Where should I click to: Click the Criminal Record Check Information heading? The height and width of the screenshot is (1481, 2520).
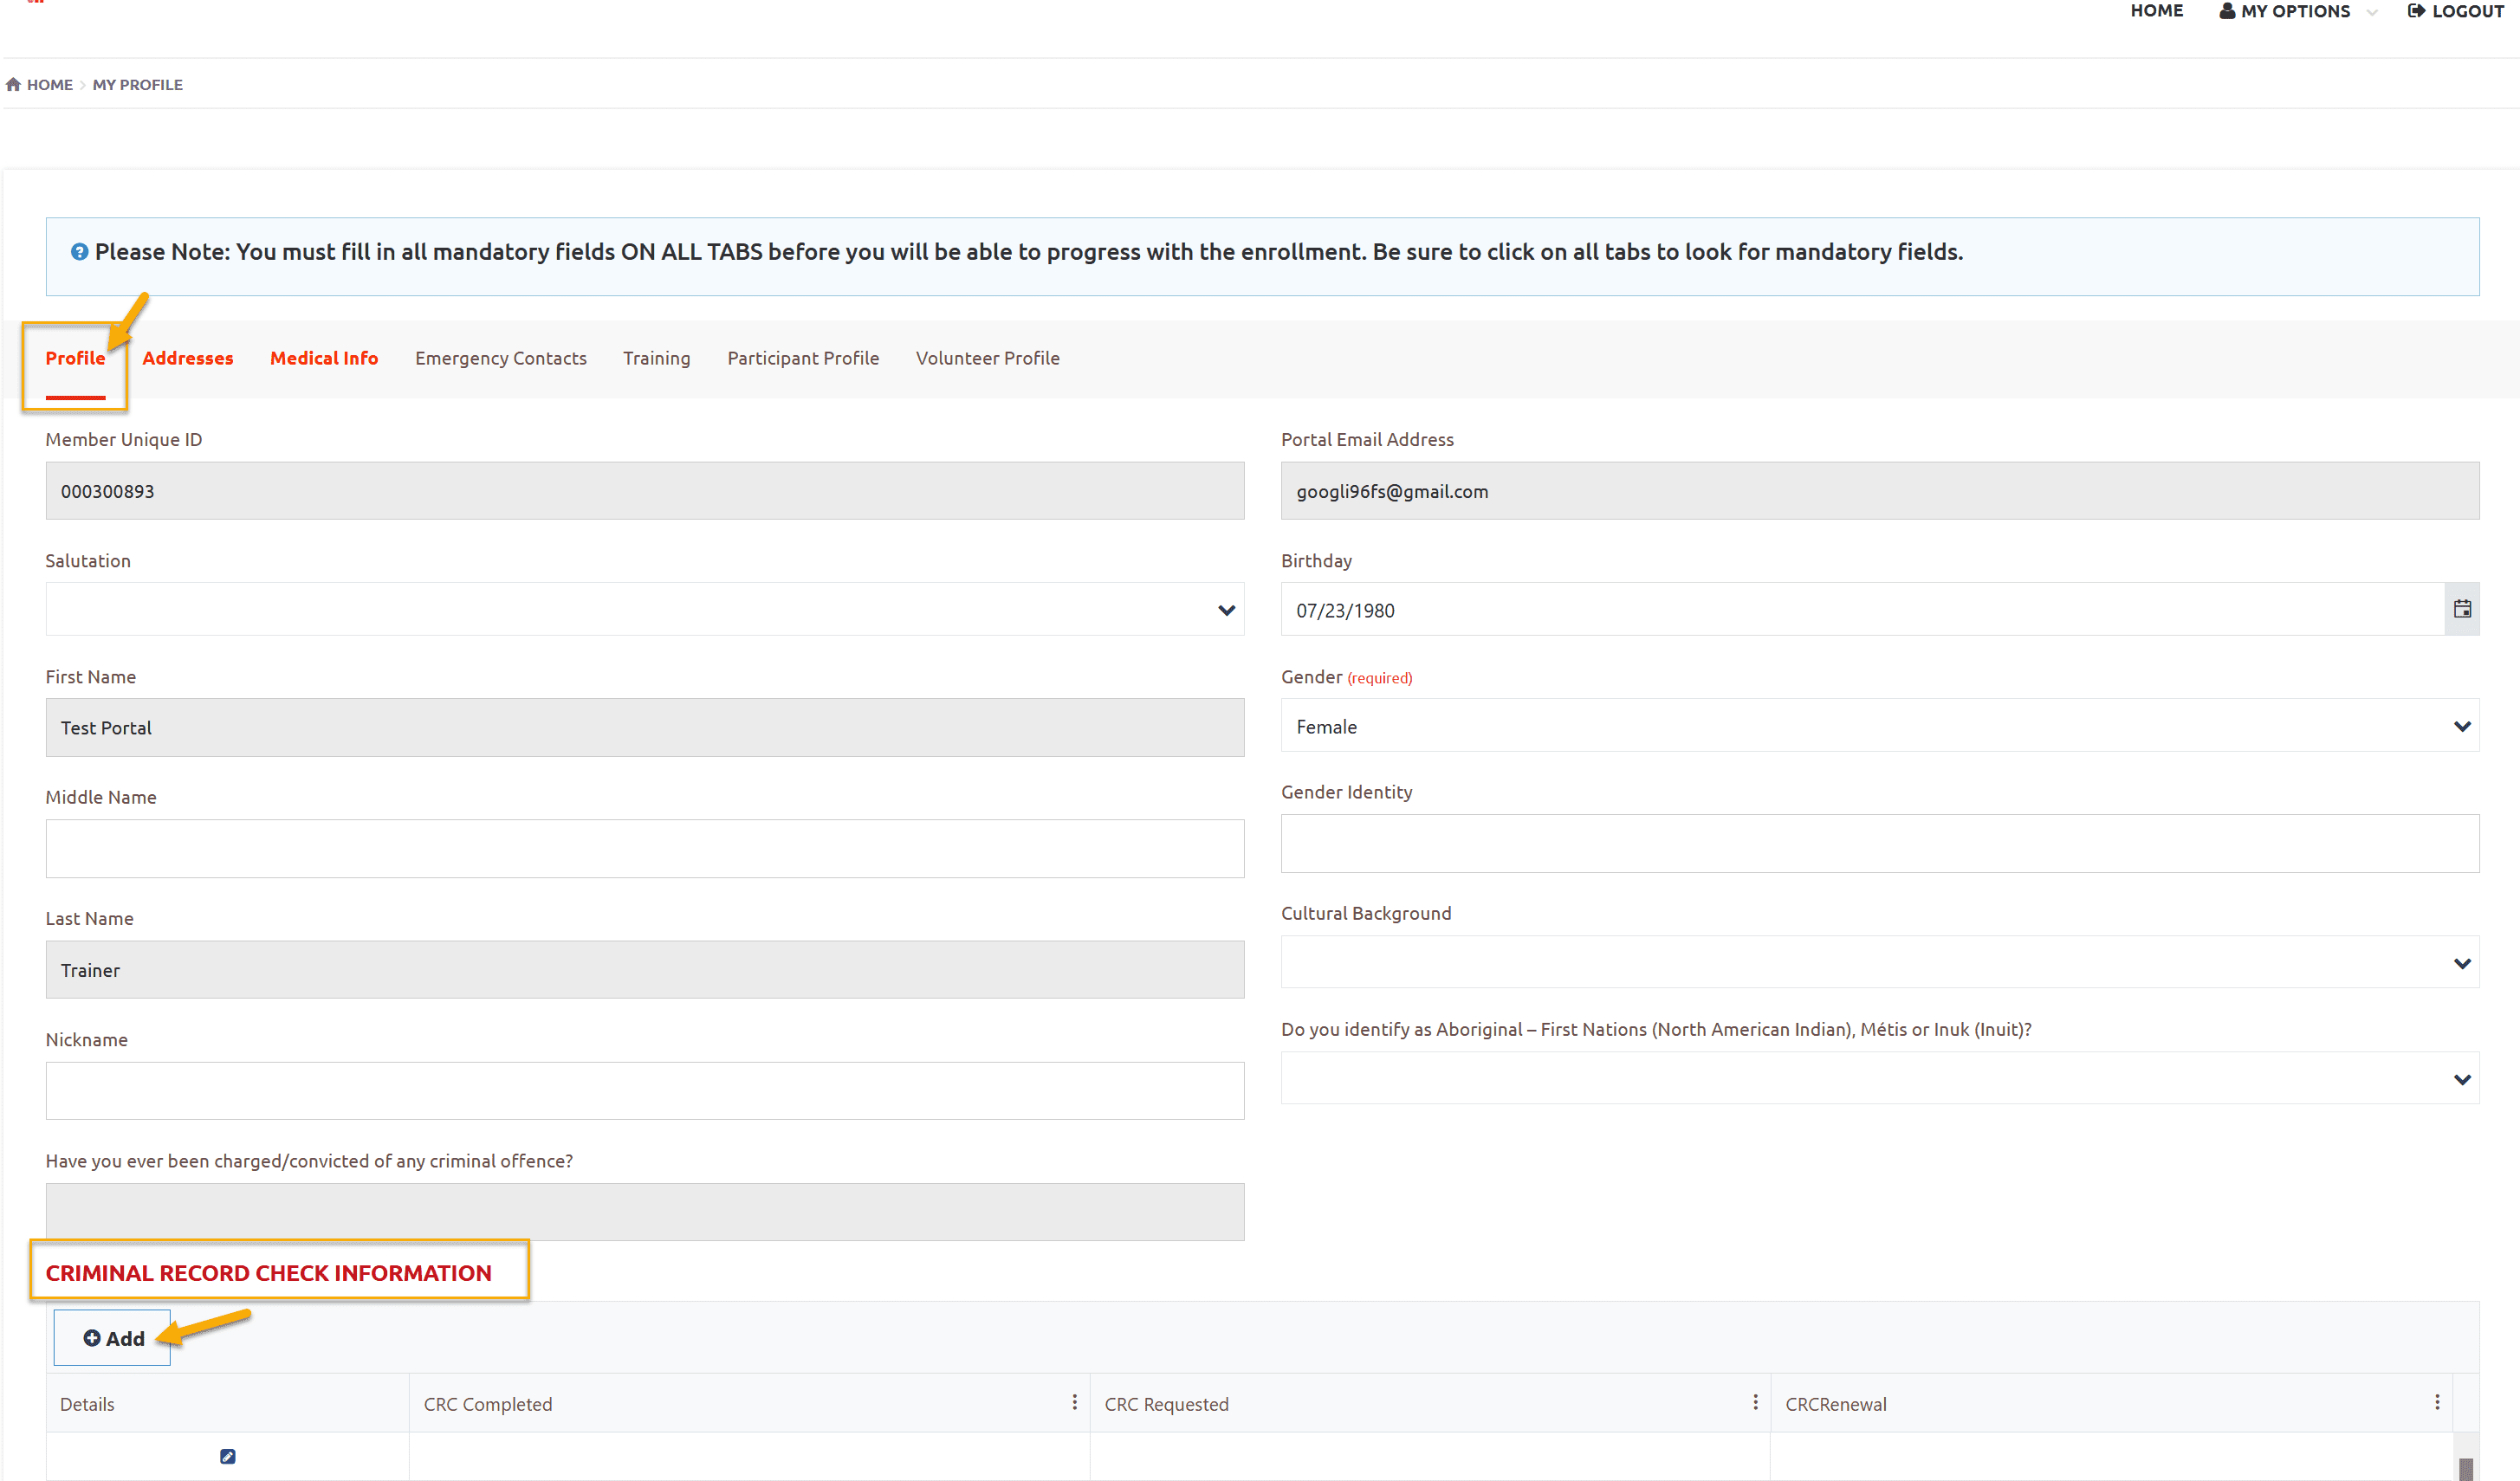click(269, 1273)
